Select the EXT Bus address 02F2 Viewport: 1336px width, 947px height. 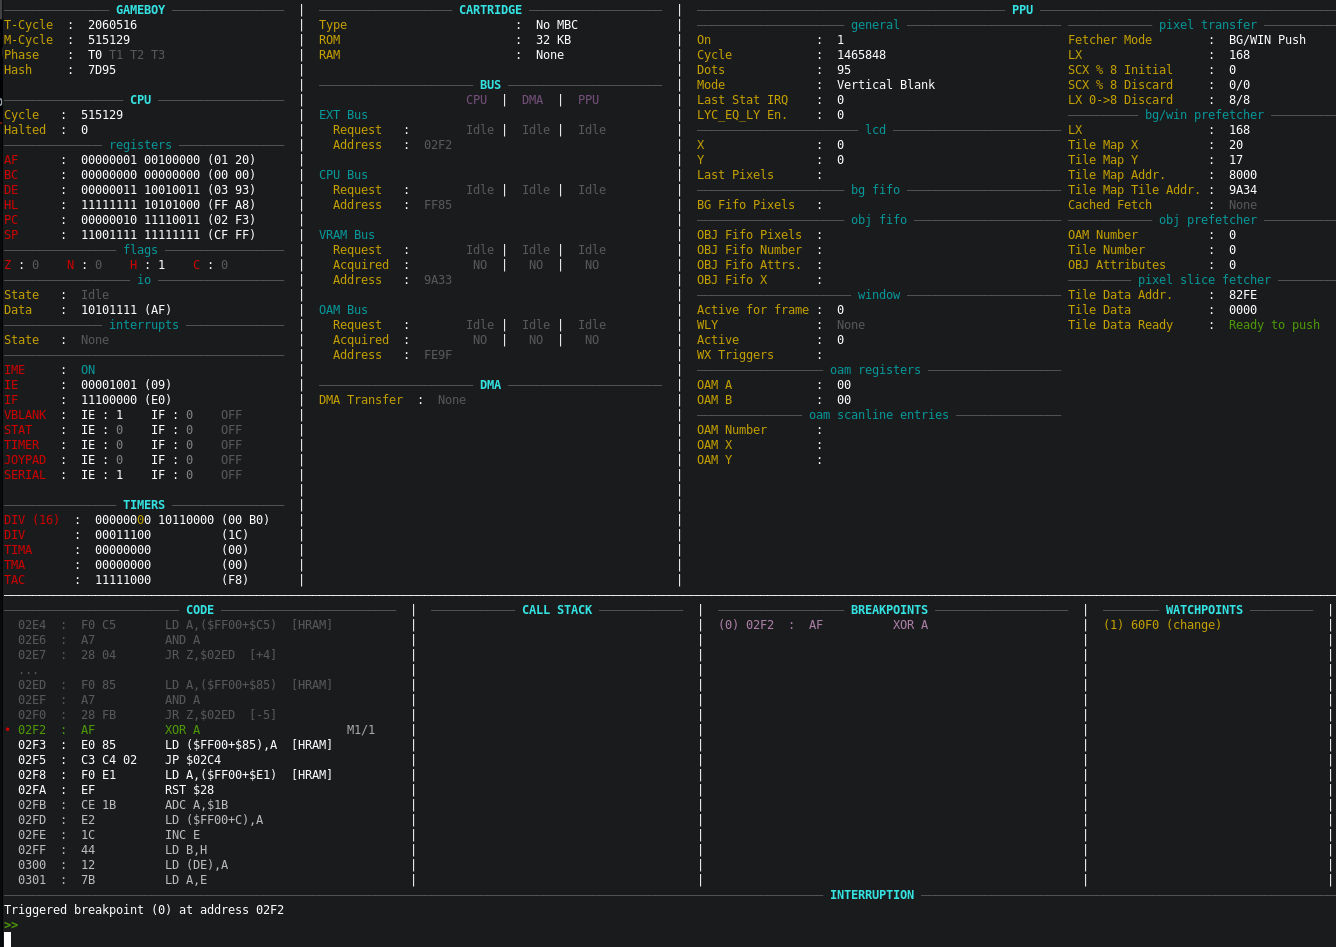point(438,145)
